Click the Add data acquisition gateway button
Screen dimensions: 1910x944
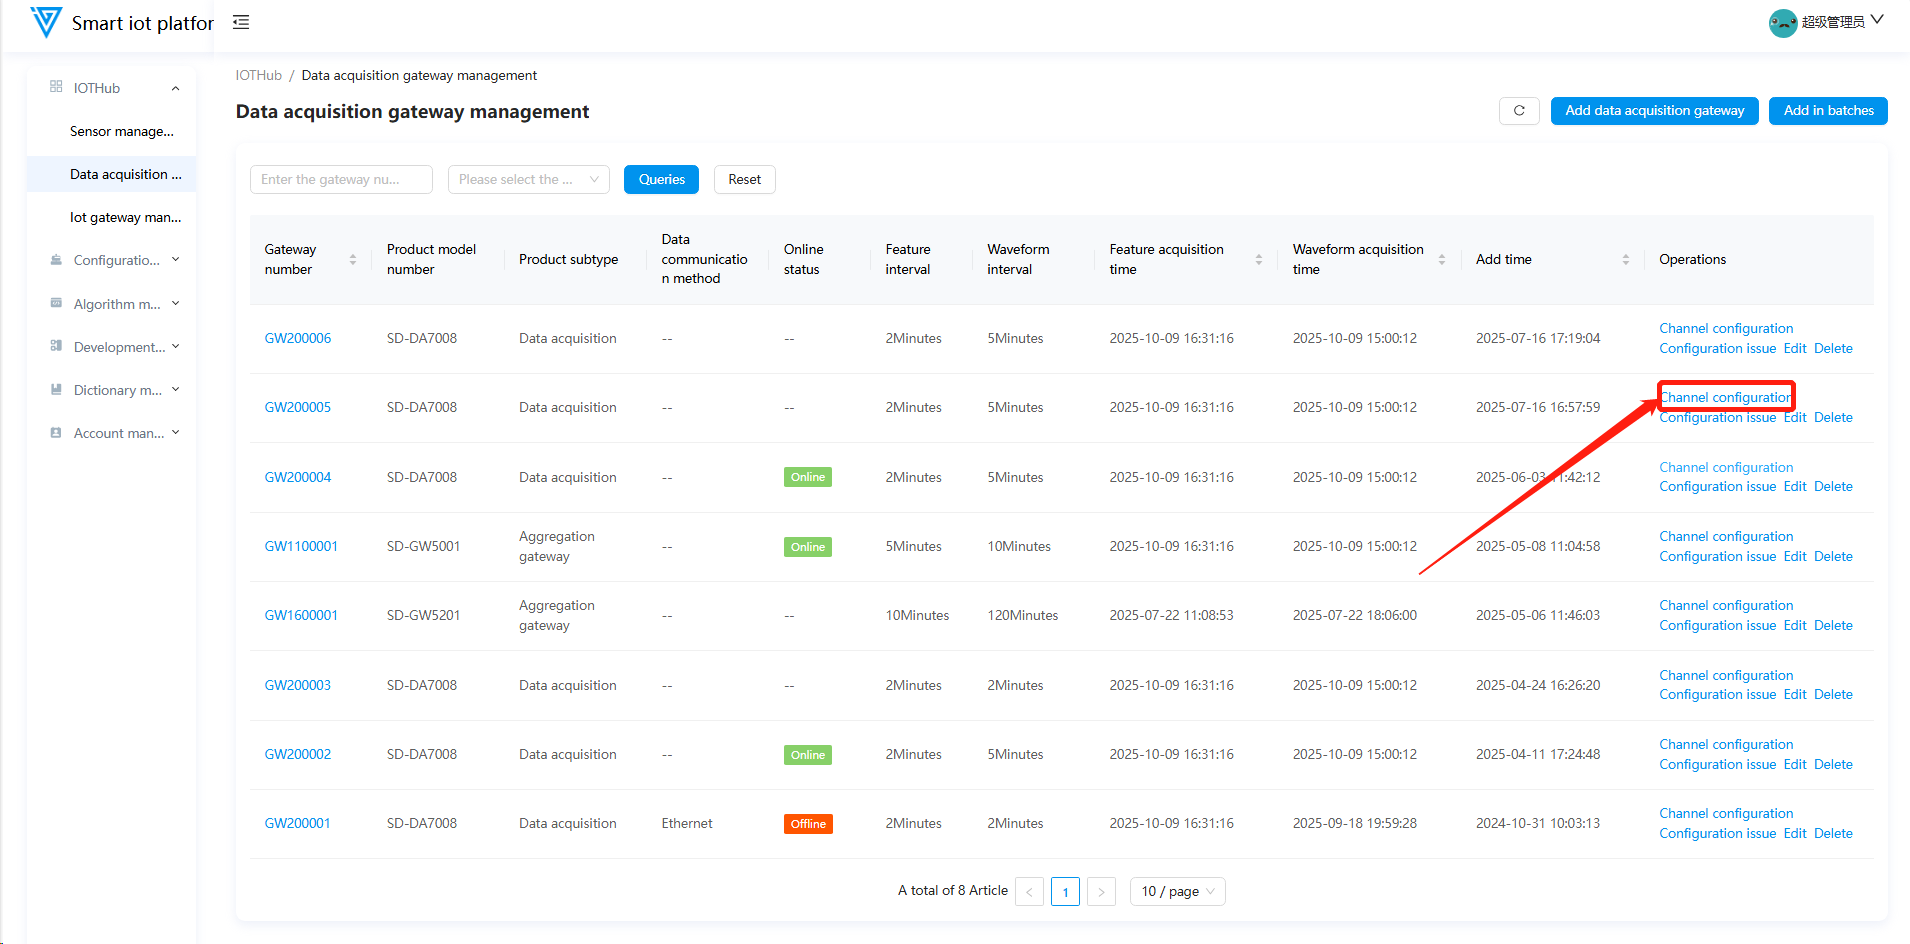click(1654, 111)
